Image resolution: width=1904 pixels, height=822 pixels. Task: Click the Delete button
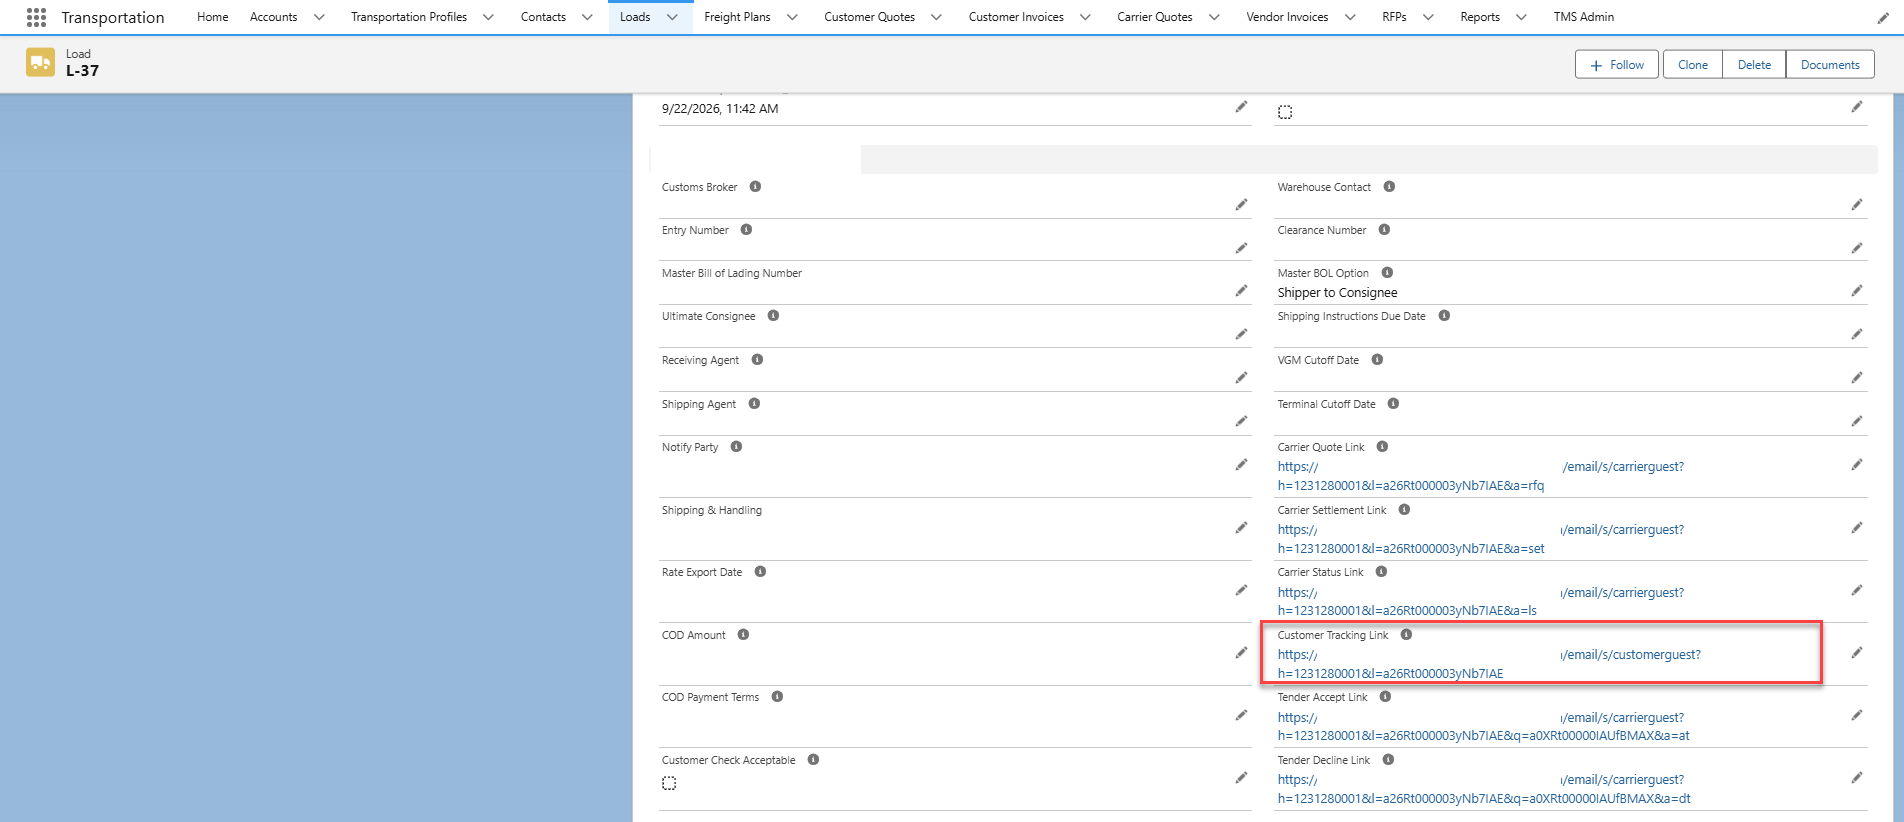1754,65
